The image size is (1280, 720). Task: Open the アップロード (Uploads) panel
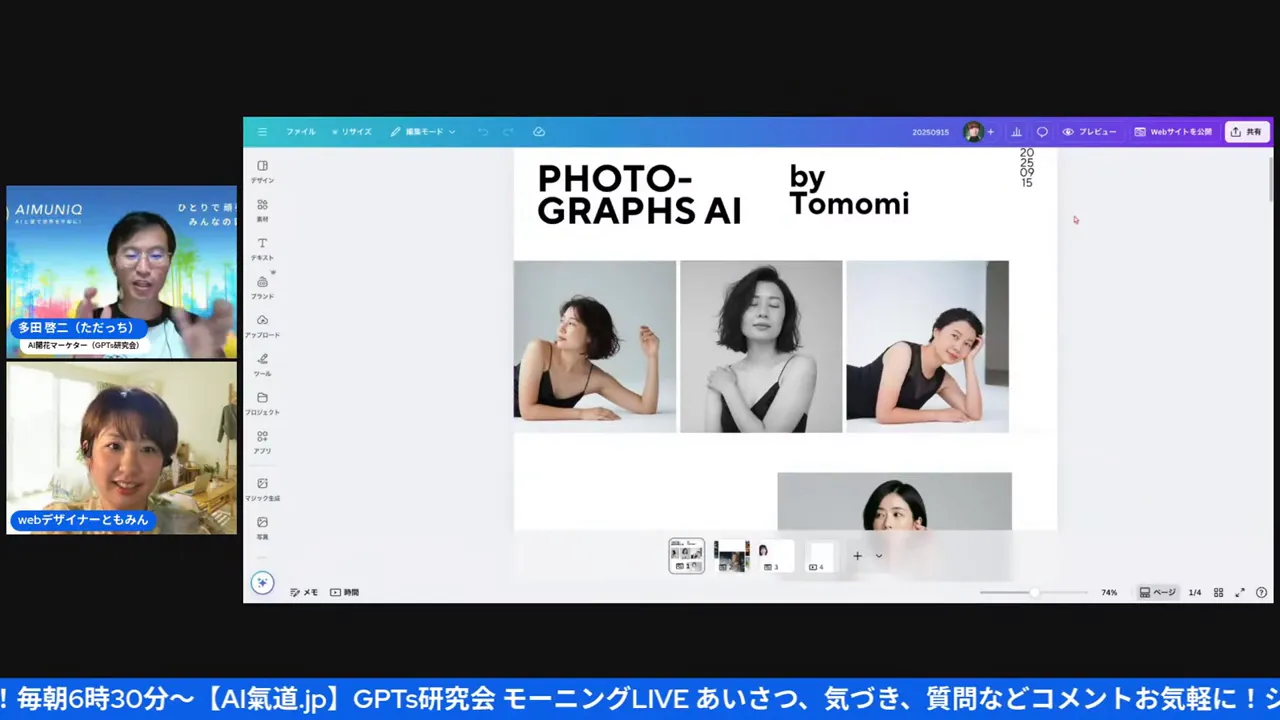pyautogui.click(x=262, y=325)
